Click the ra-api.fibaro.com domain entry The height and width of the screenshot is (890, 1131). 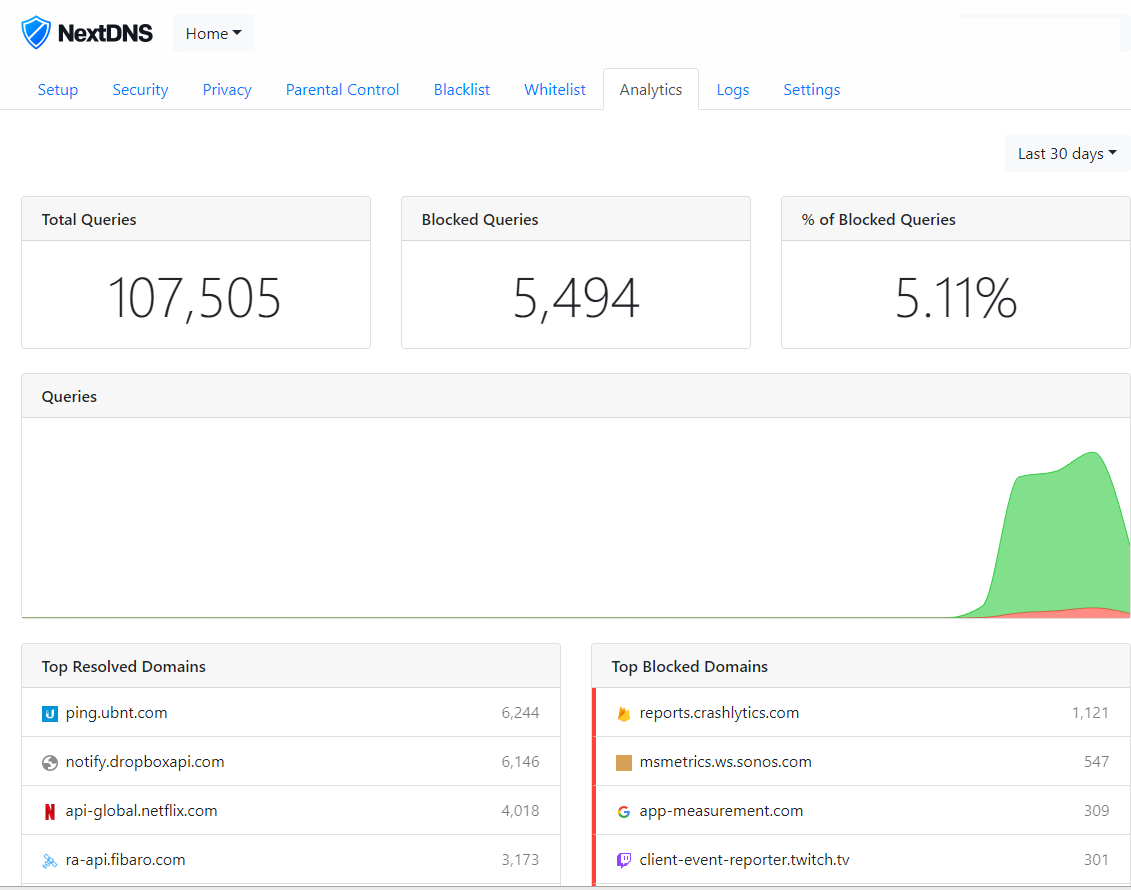pos(126,860)
